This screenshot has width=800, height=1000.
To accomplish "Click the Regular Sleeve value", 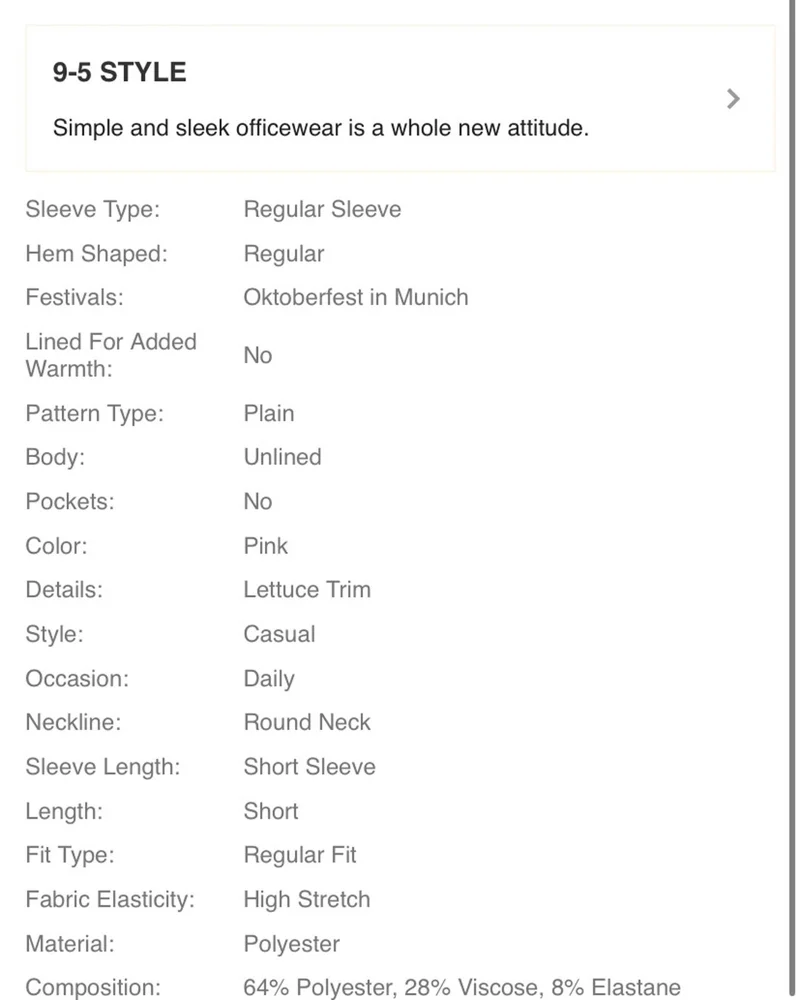I will [322, 209].
